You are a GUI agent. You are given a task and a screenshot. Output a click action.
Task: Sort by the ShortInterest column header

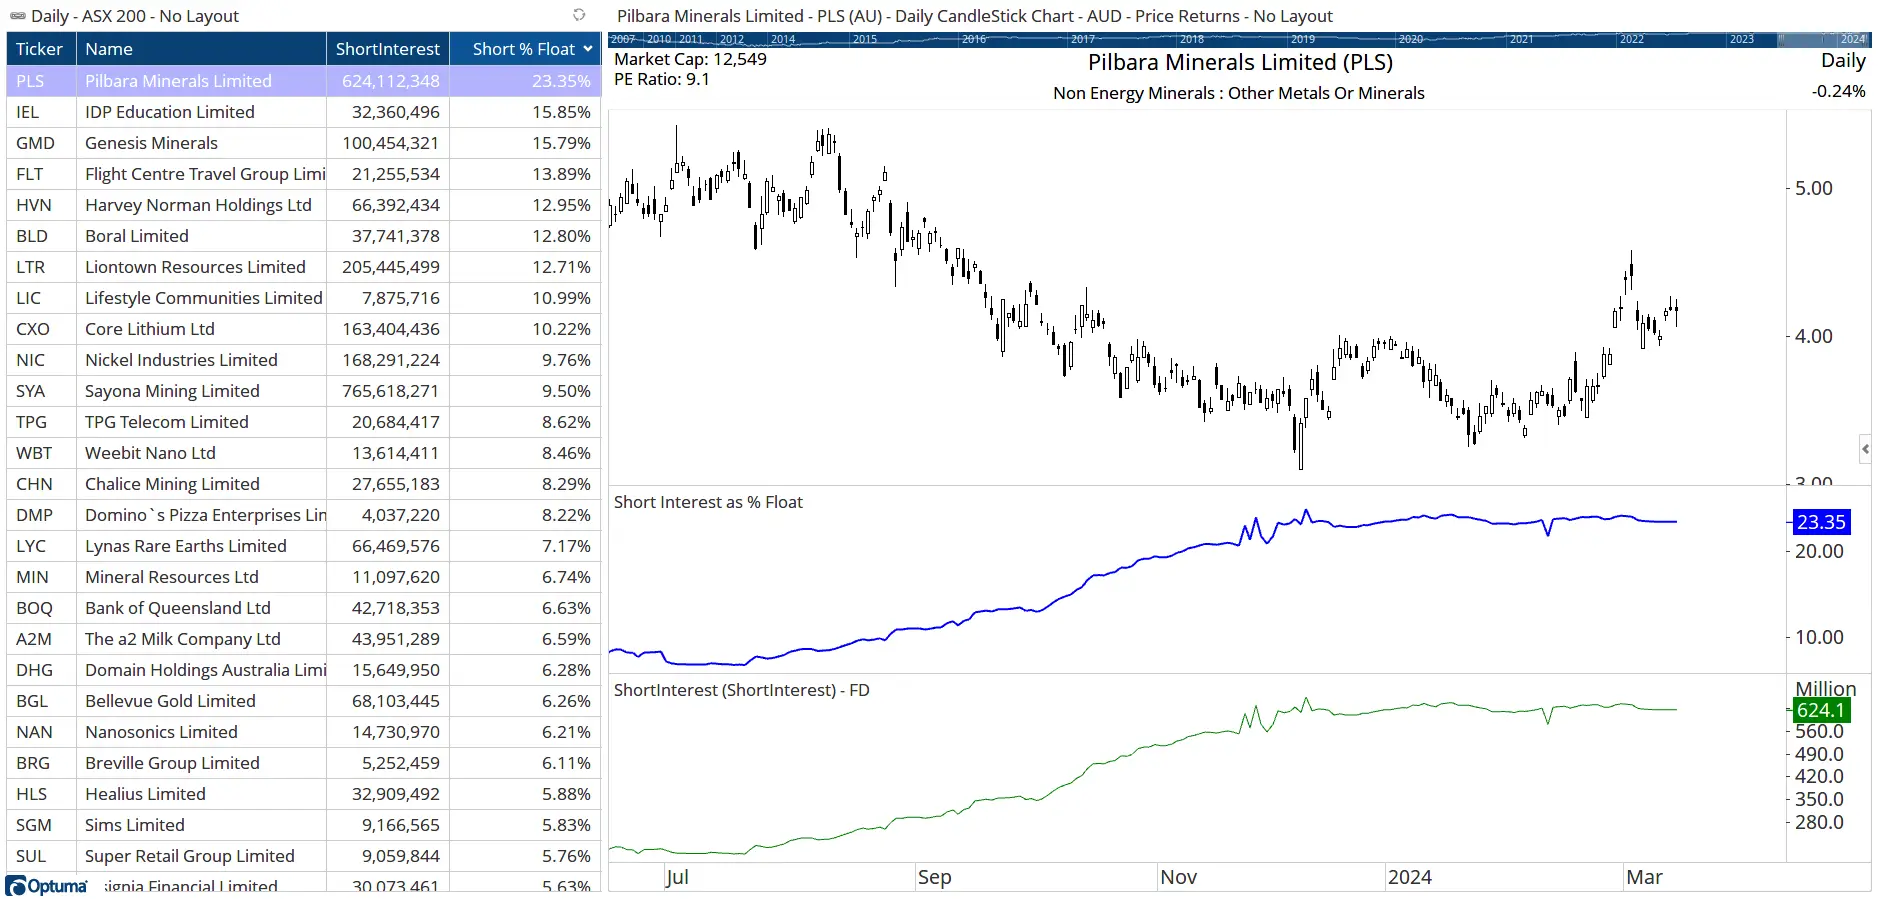[x=387, y=49]
